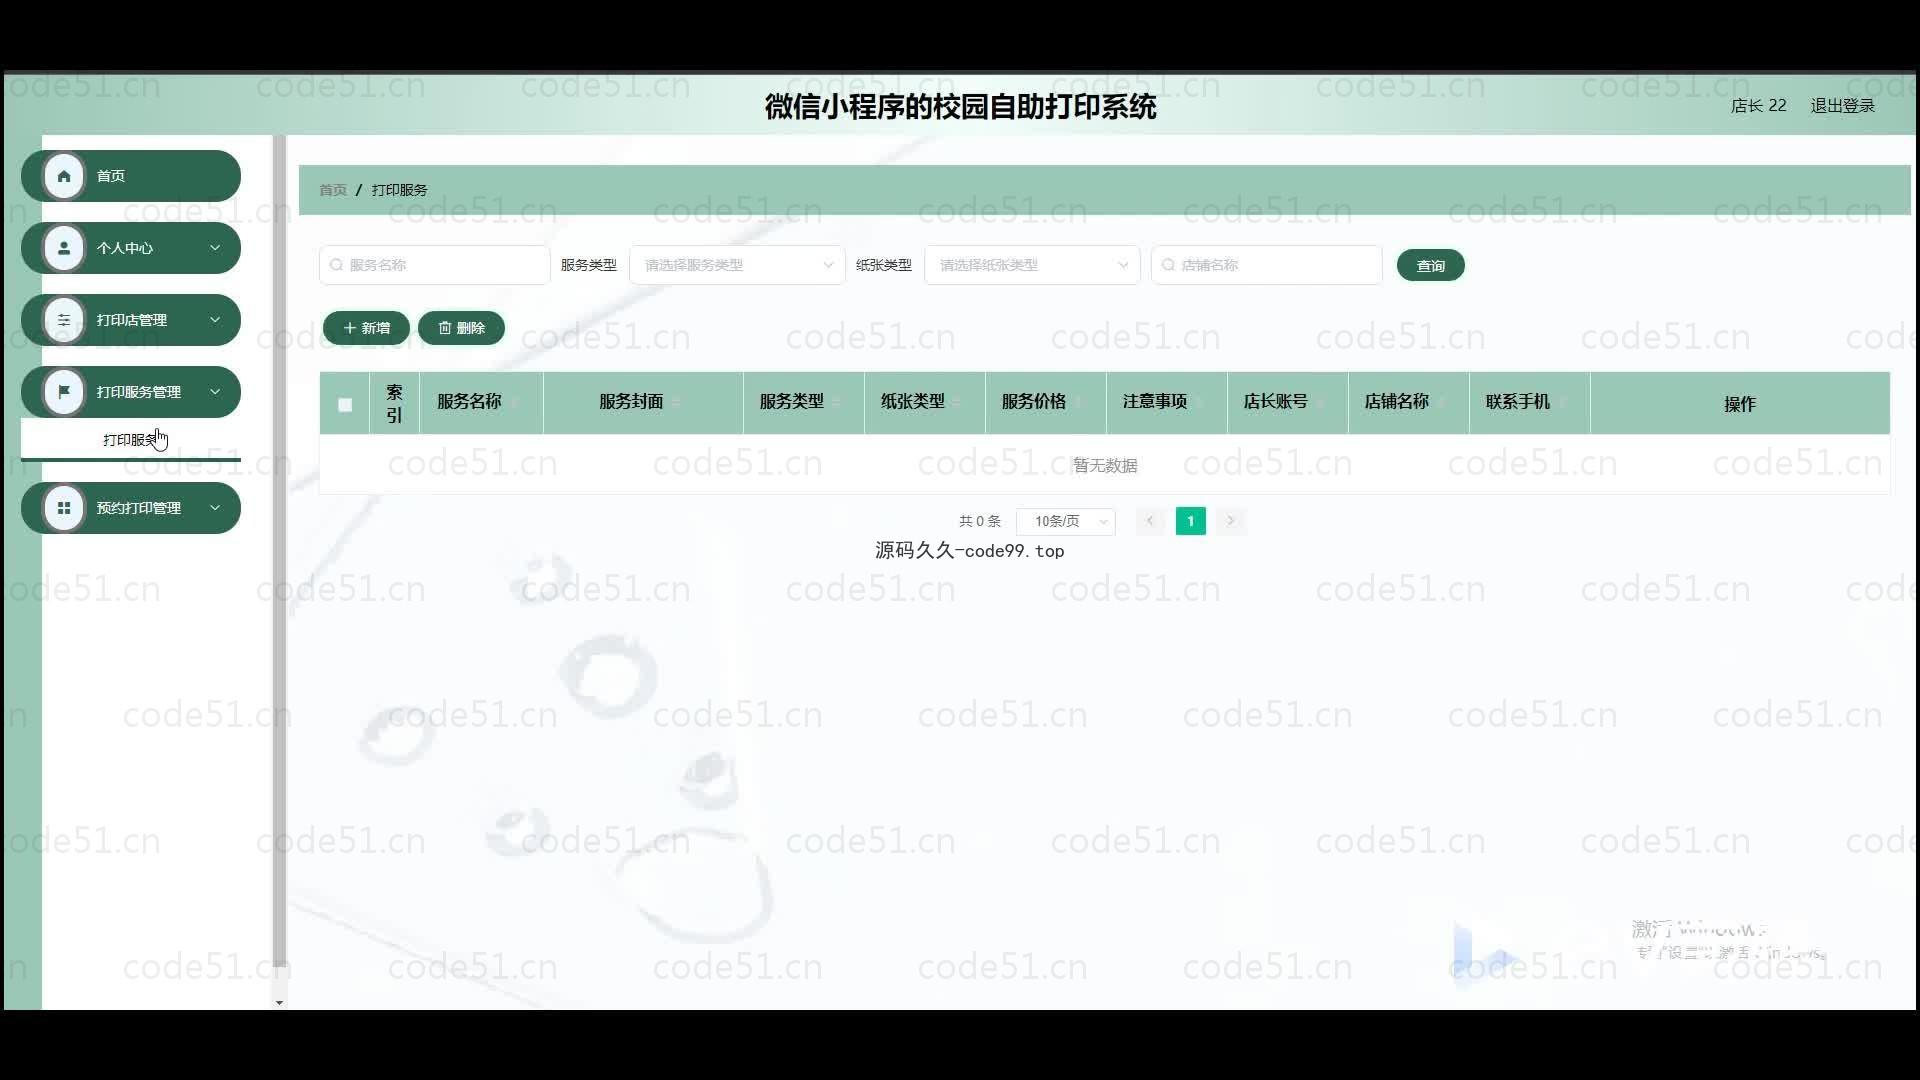Open 个人中心 sidebar menu
1920x1080 pixels.
pyautogui.click(x=131, y=248)
